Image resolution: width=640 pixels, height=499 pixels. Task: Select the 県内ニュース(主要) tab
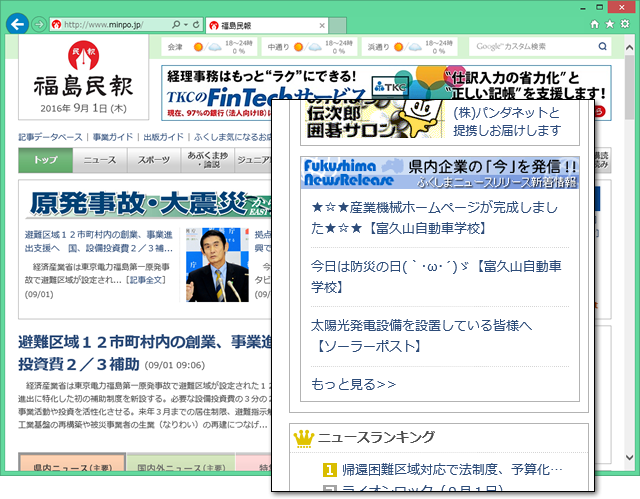click(x=72, y=462)
